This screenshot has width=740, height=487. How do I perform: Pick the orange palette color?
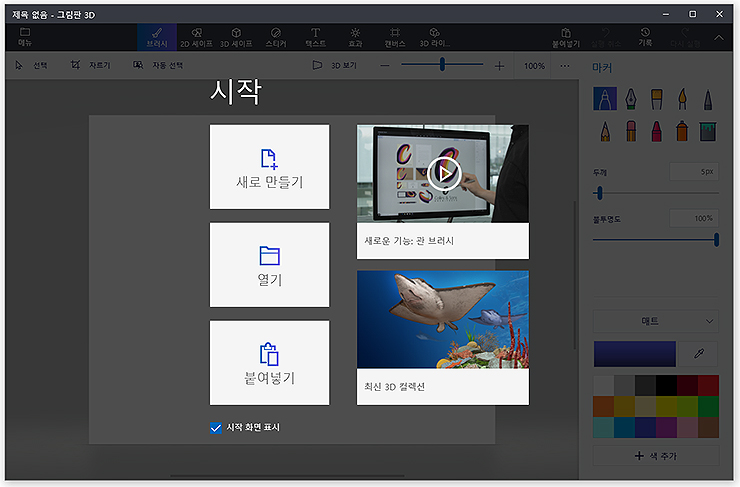coord(604,406)
